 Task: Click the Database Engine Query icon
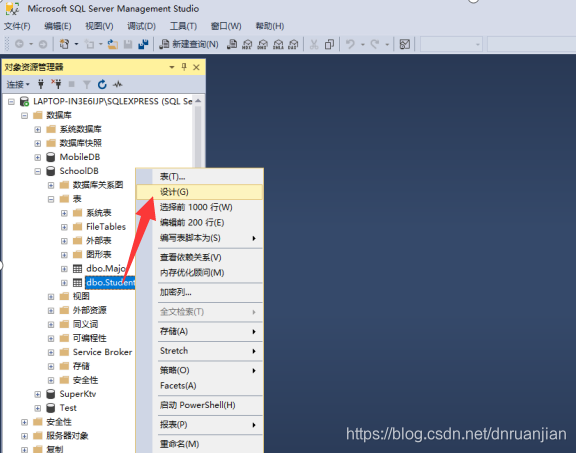(232, 44)
